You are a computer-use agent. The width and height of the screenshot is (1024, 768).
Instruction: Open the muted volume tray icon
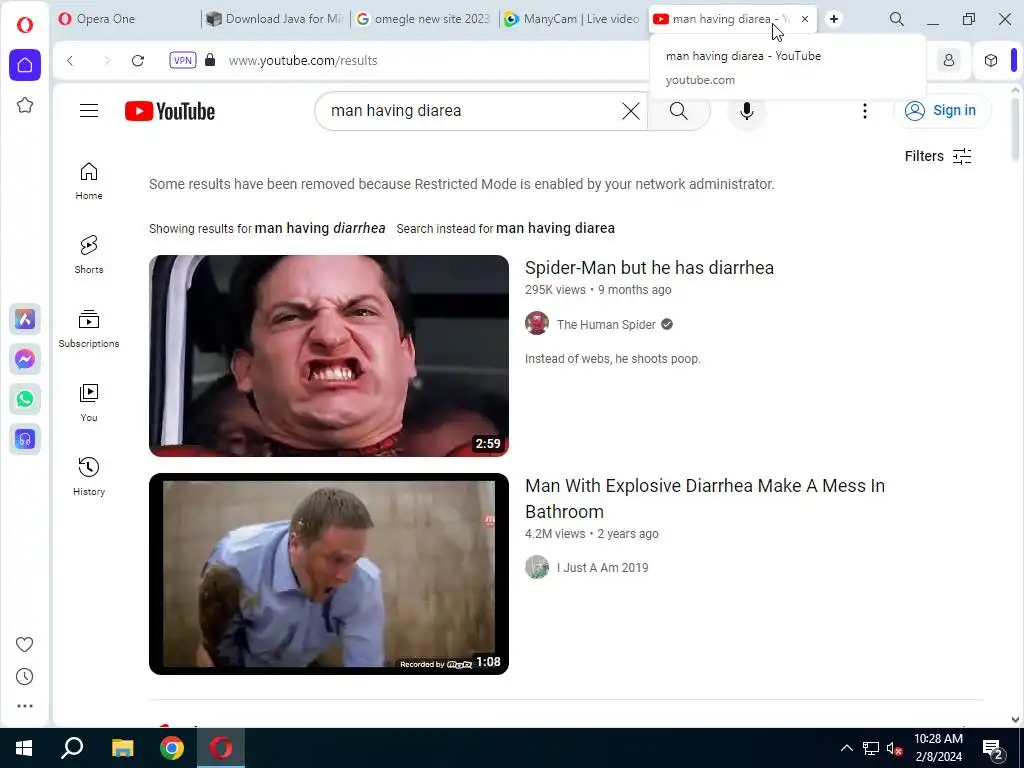(x=894, y=748)
